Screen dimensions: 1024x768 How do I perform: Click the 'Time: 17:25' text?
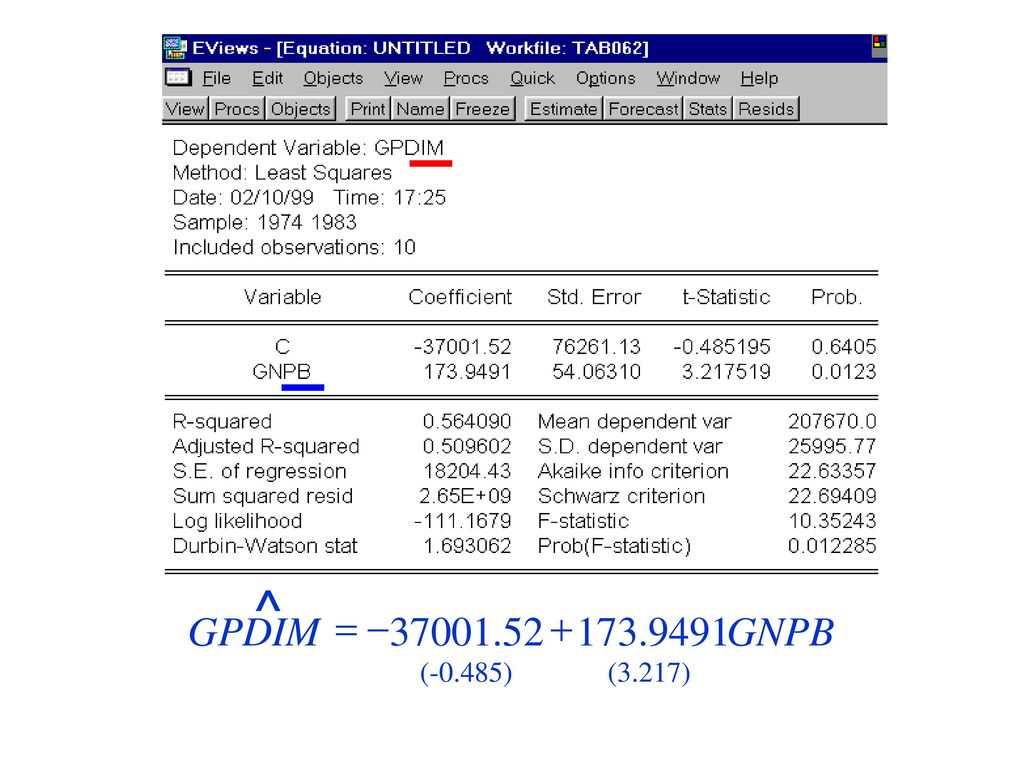pyautogui.click(x=390, y=197)
